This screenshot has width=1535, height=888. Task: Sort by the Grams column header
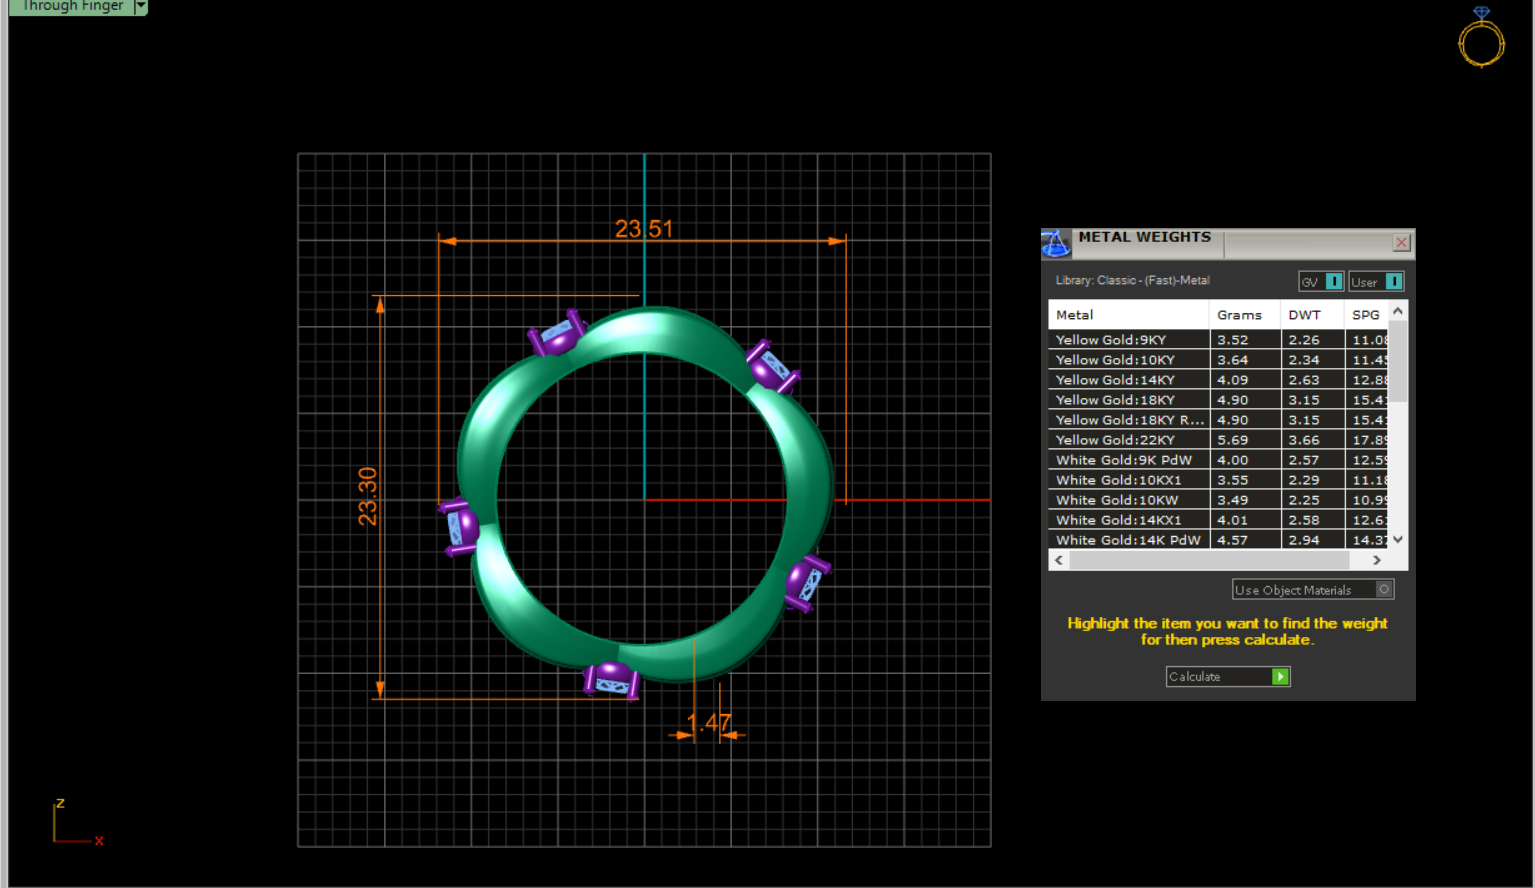click(x=1239, y=315)
